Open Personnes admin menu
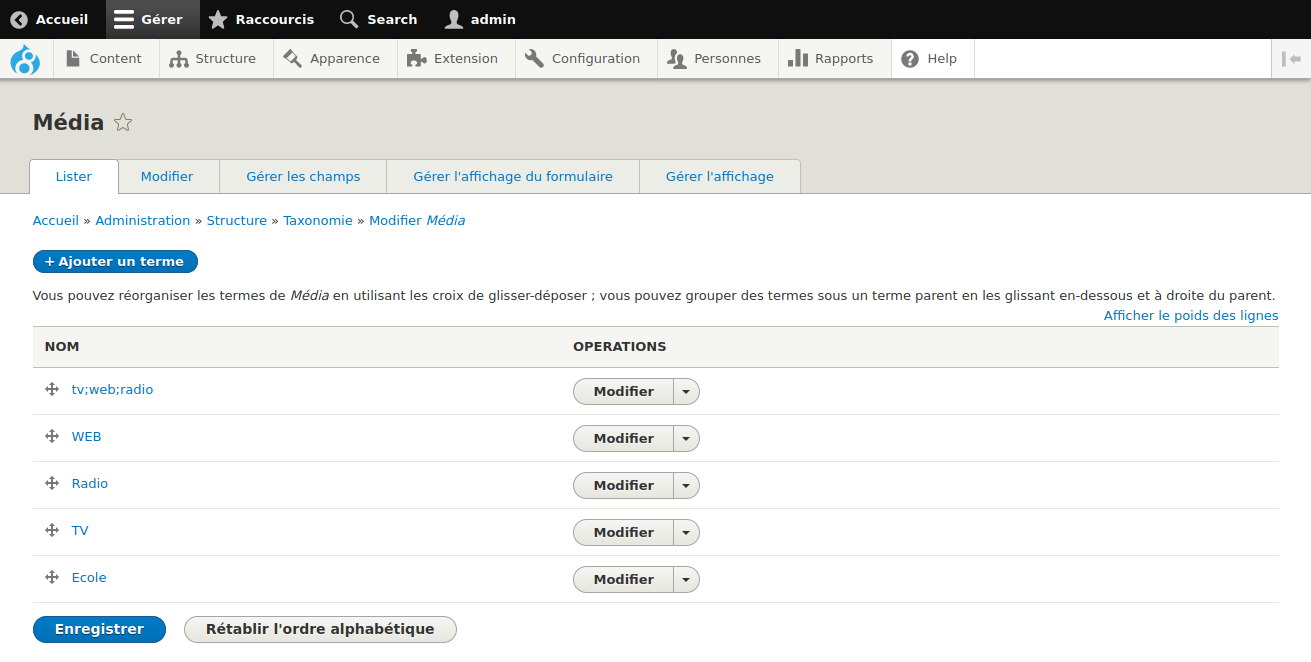This screenshot has height=662, width=1311. coord(716,59)
